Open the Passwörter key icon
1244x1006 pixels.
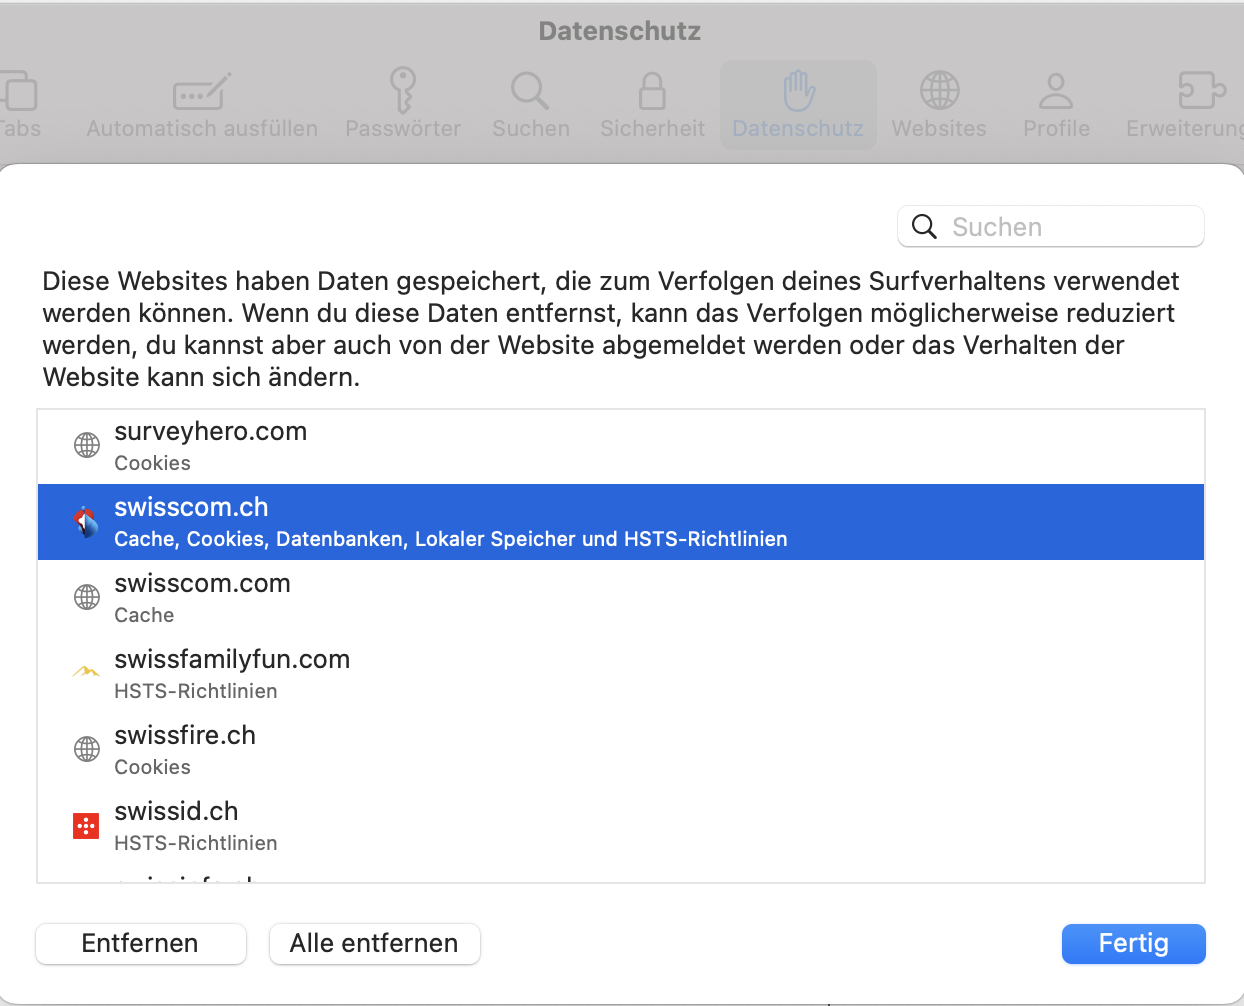point(402,90)
